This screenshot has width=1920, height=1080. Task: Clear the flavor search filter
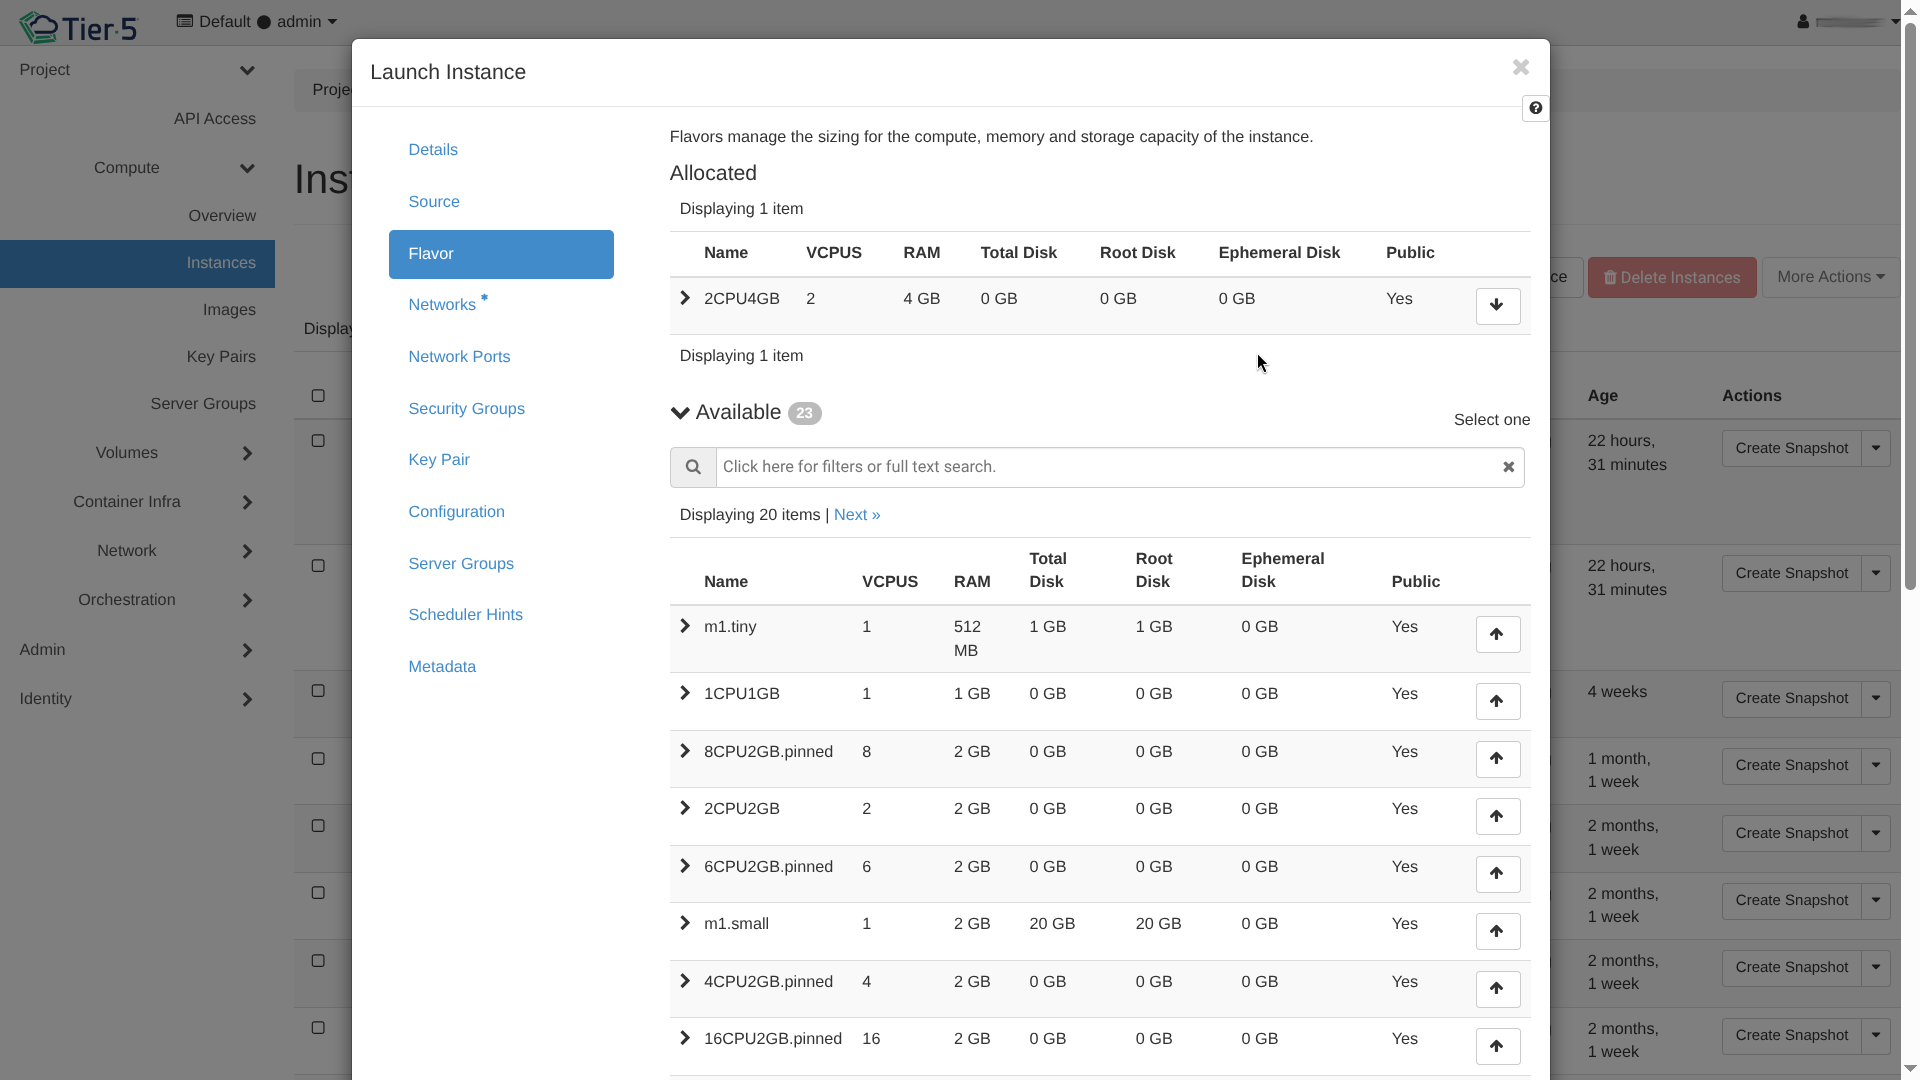[x=1508, y=467]
